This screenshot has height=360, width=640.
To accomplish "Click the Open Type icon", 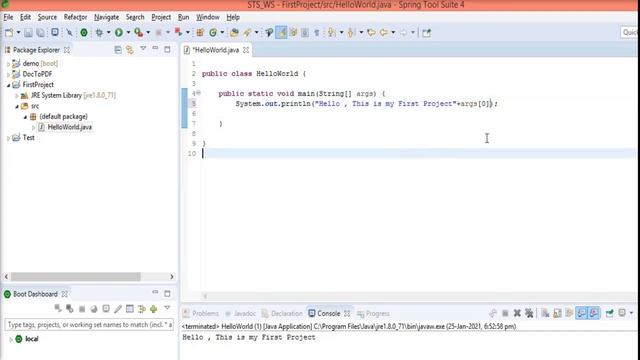I will pos(234,33).
